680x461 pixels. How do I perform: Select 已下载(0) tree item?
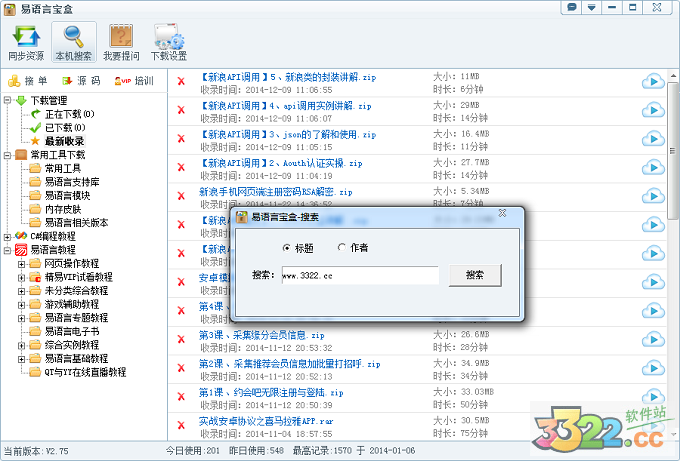click(x=65, y=128)
